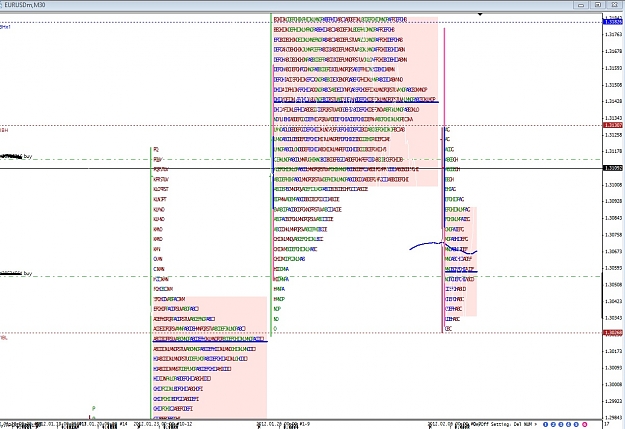625x429 pixels.
Task: Click the '#10-12' profile label on time axis
Action: 183,424
